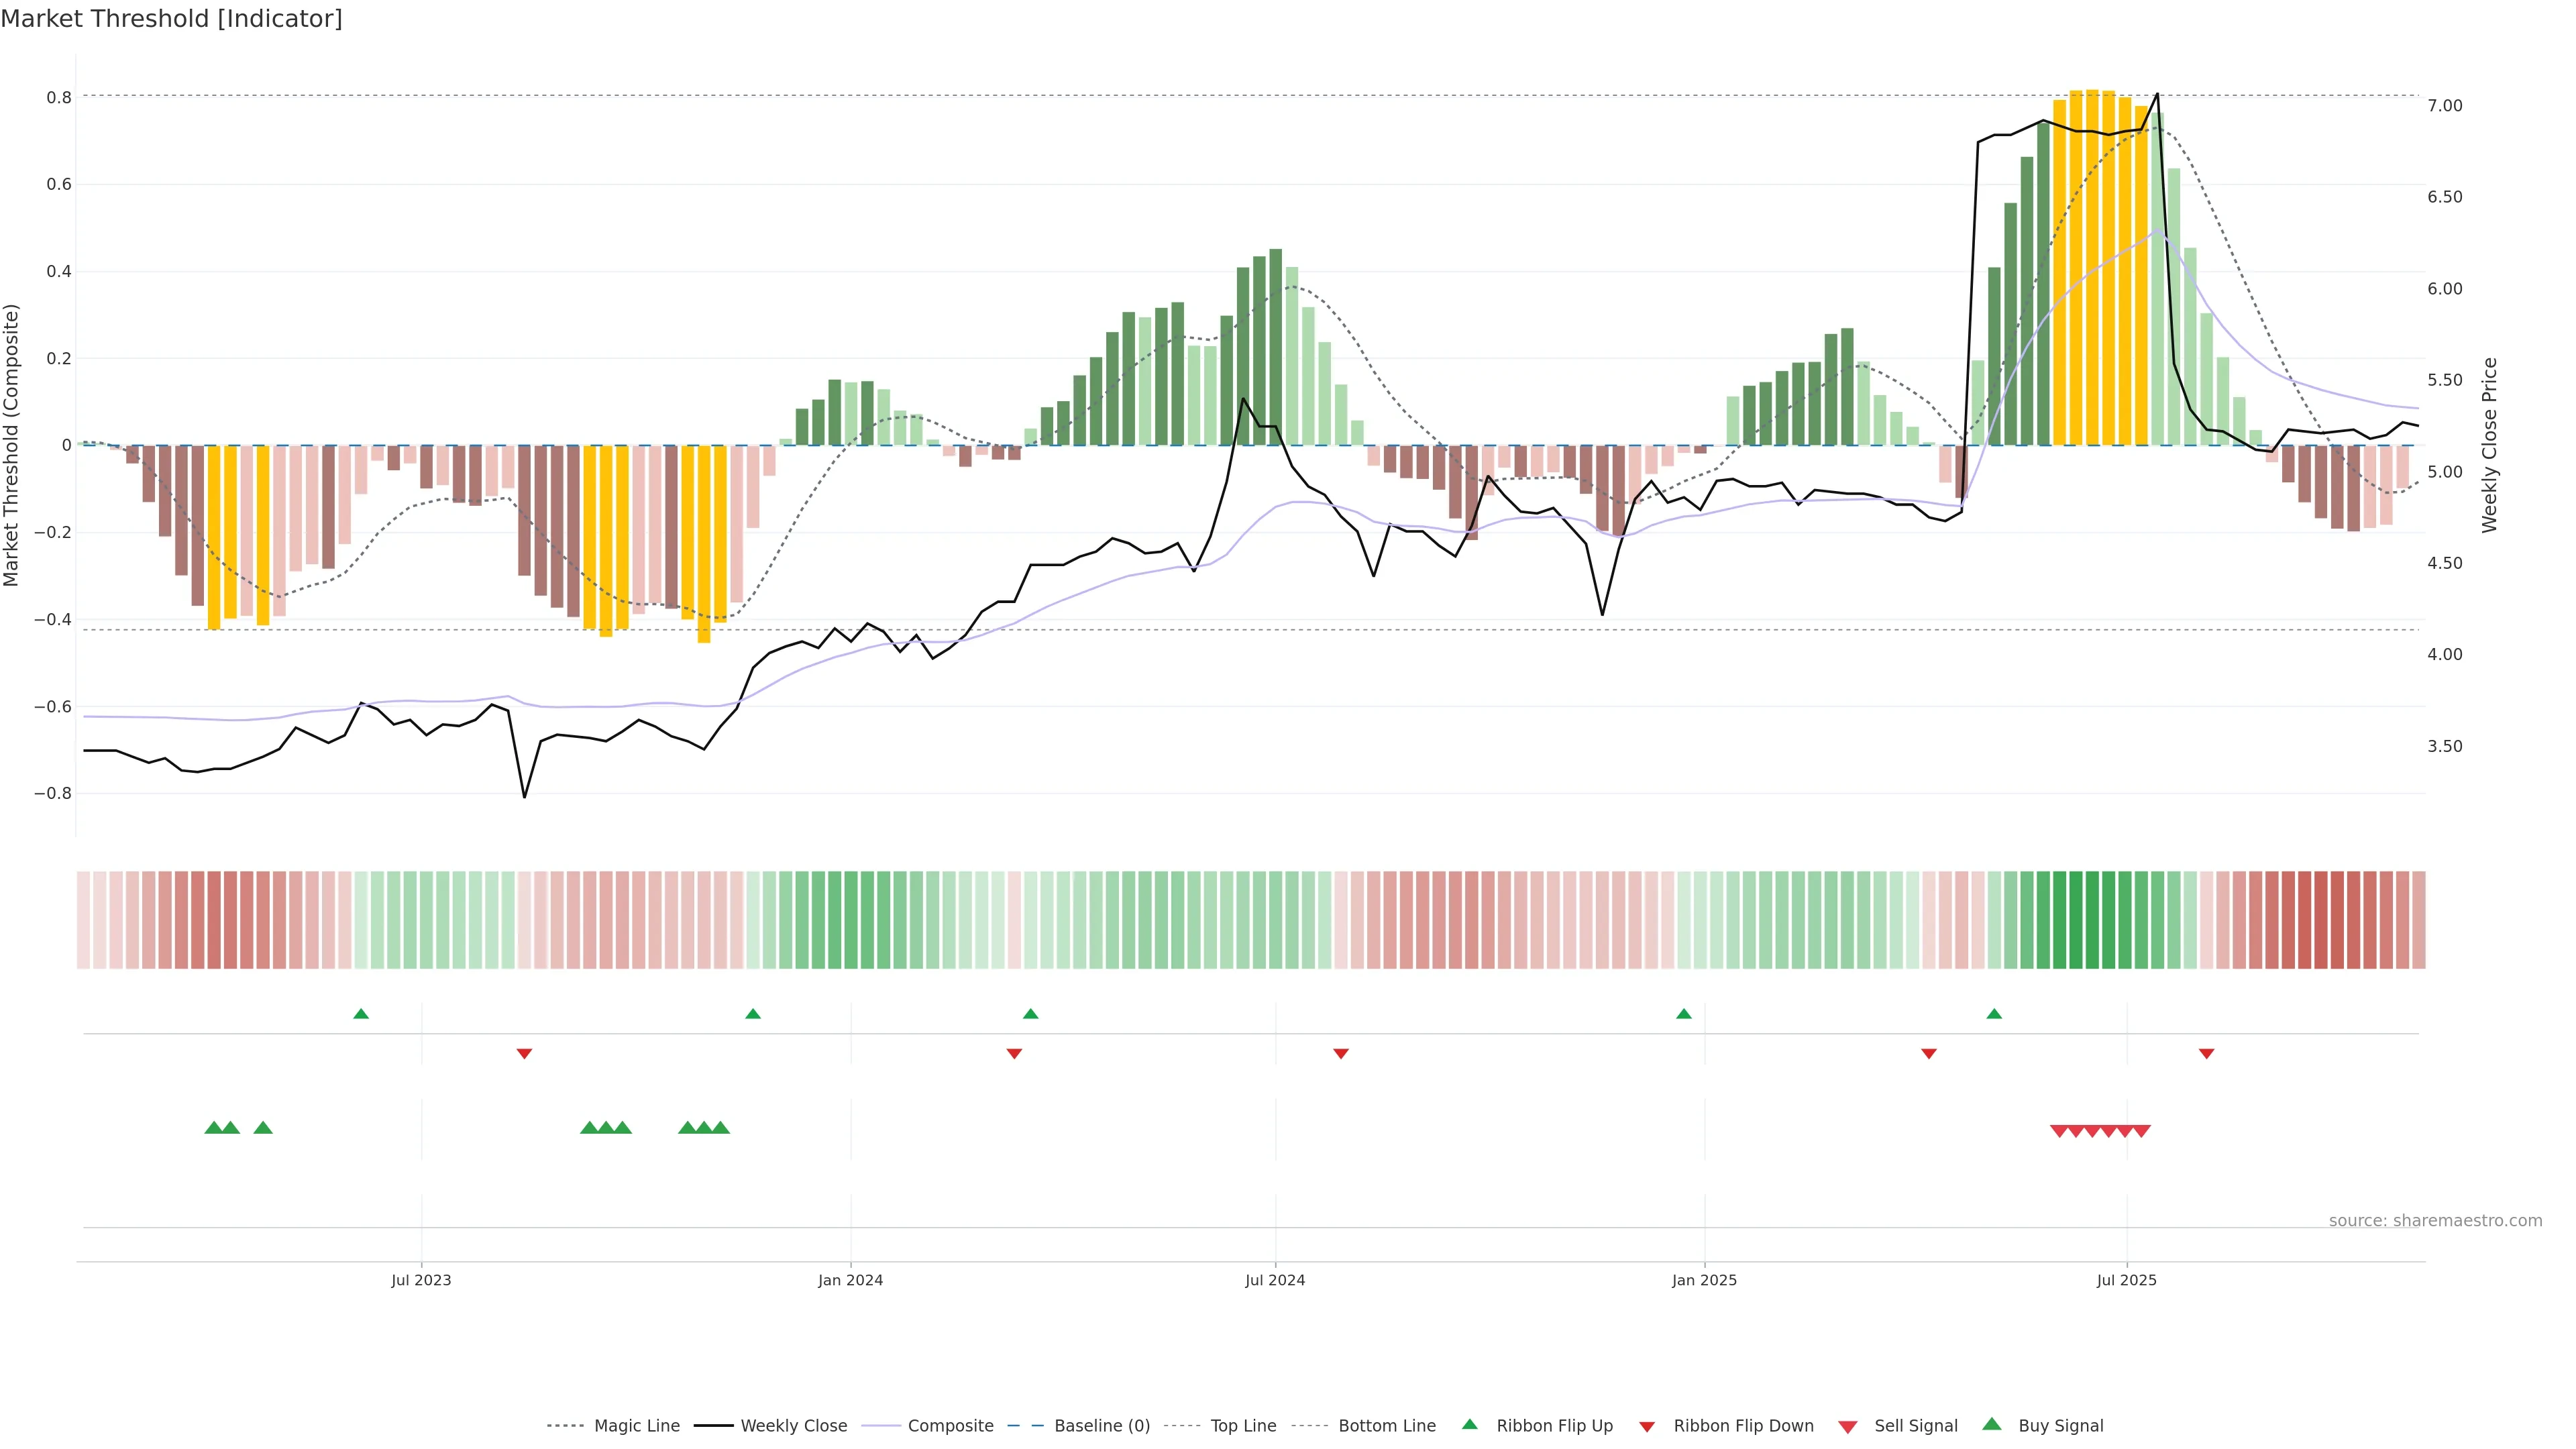Click the Jan 2024 x-axis label
The width and height of the screenshot is (2576, 1449).
(x=850, y=1280)
